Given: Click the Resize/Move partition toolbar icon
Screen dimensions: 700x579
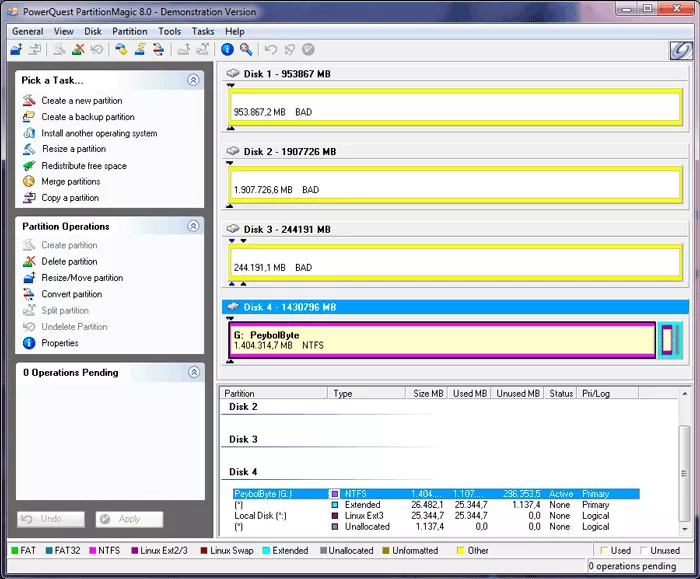Looking at the screenshot, I should [x=17, y=50].
